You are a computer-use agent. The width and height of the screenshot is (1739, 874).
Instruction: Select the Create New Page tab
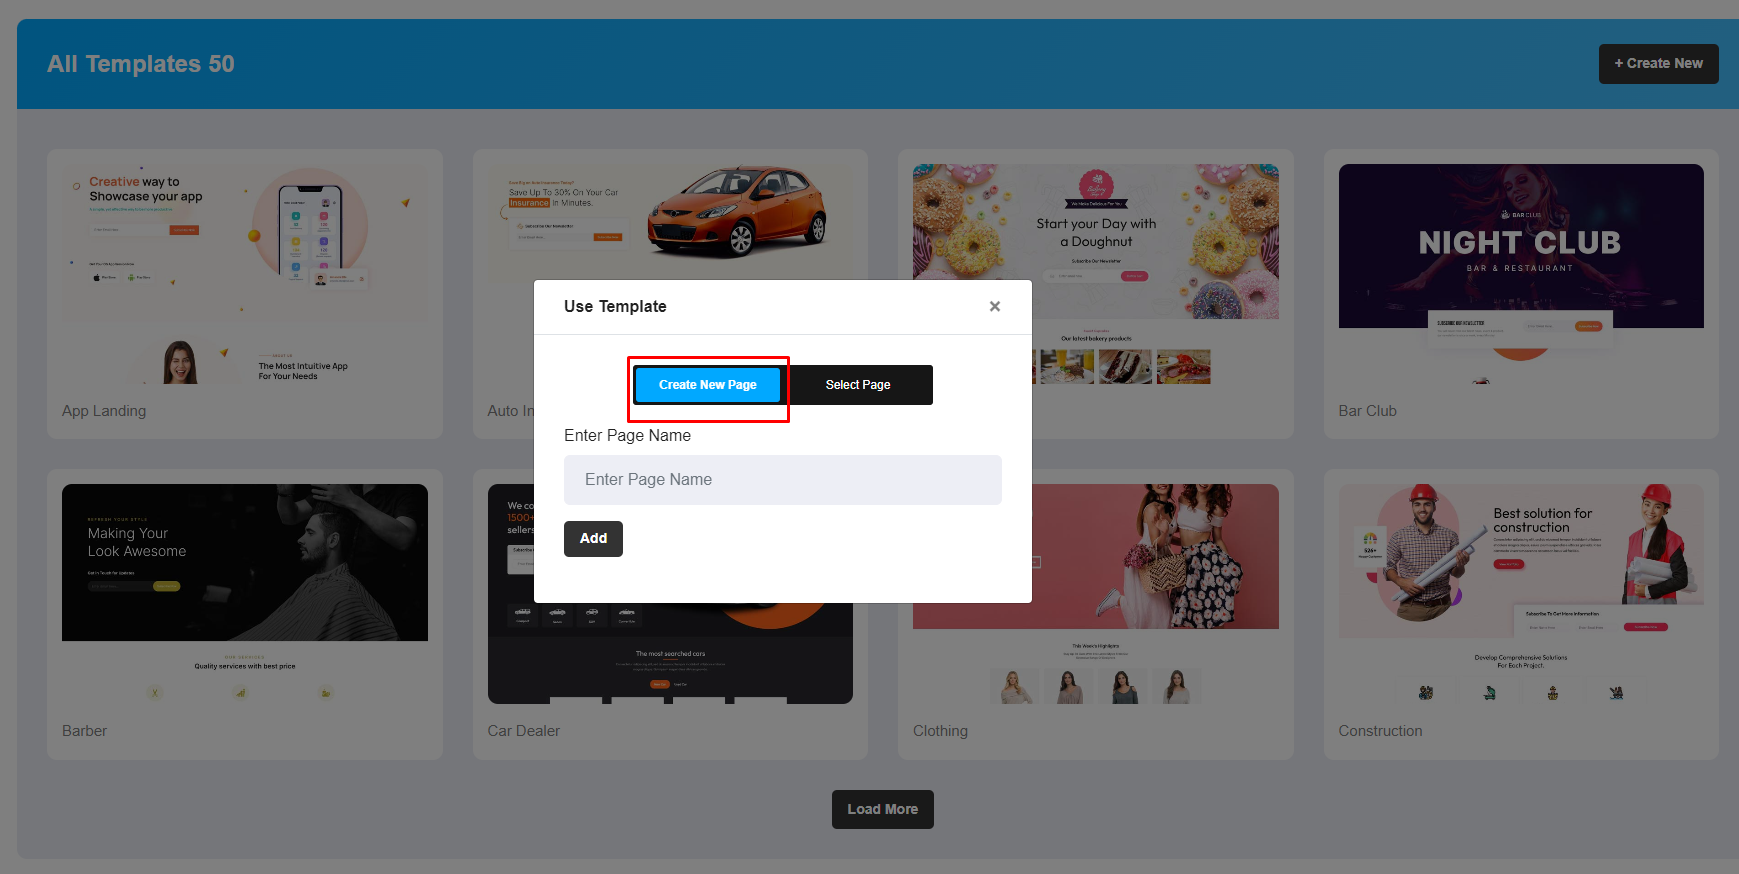click(707, 385)
